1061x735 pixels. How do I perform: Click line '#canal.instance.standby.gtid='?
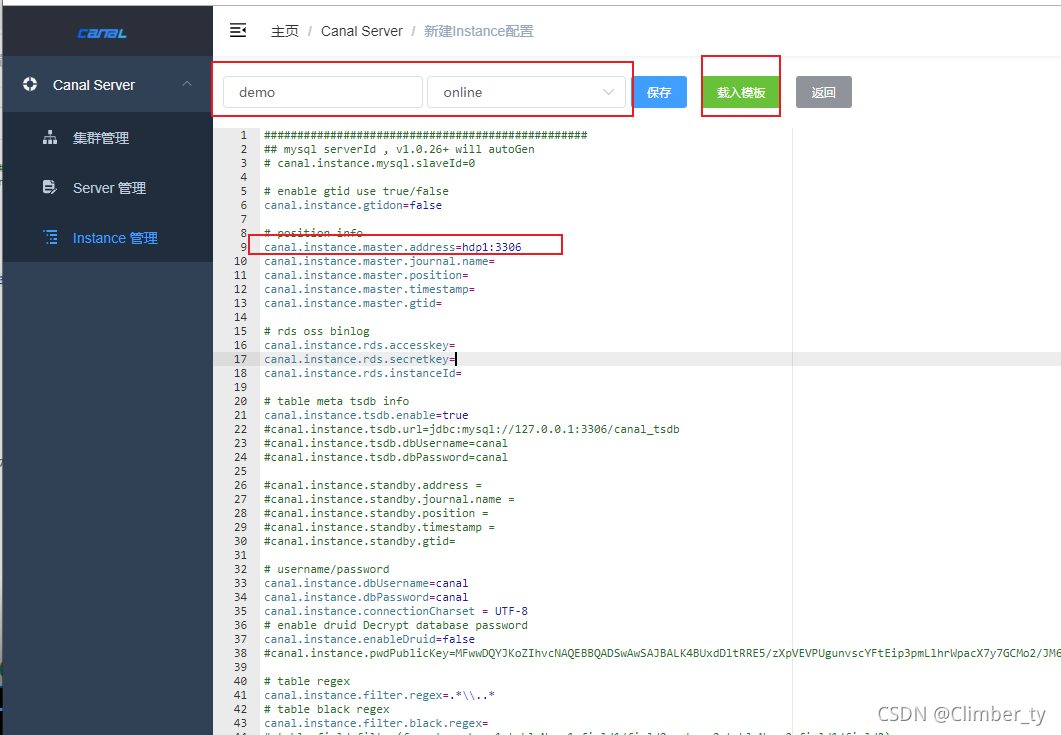pyautogui.click(x=359, y=541)
